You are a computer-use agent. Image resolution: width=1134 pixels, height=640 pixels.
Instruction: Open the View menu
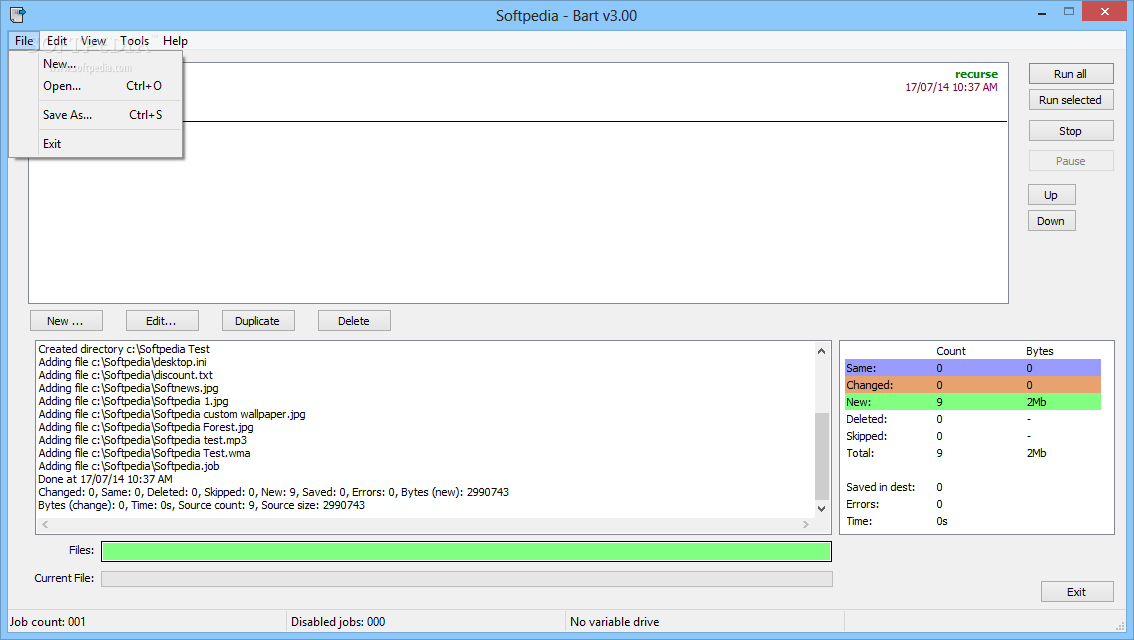(93, 40)
